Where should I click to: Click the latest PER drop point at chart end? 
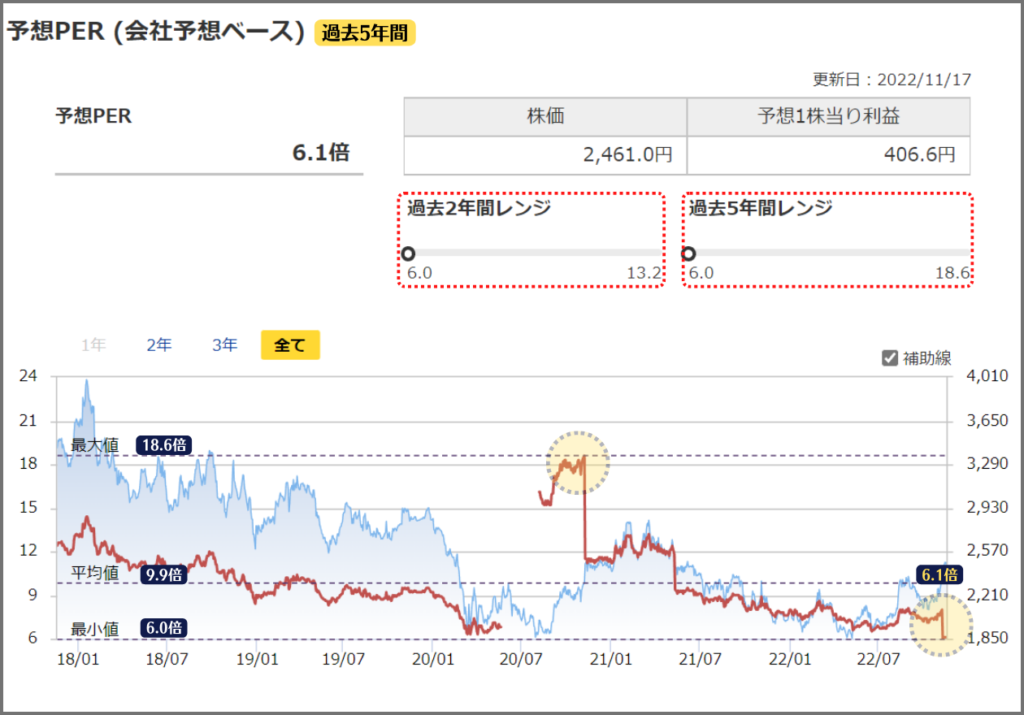(944, 637)
